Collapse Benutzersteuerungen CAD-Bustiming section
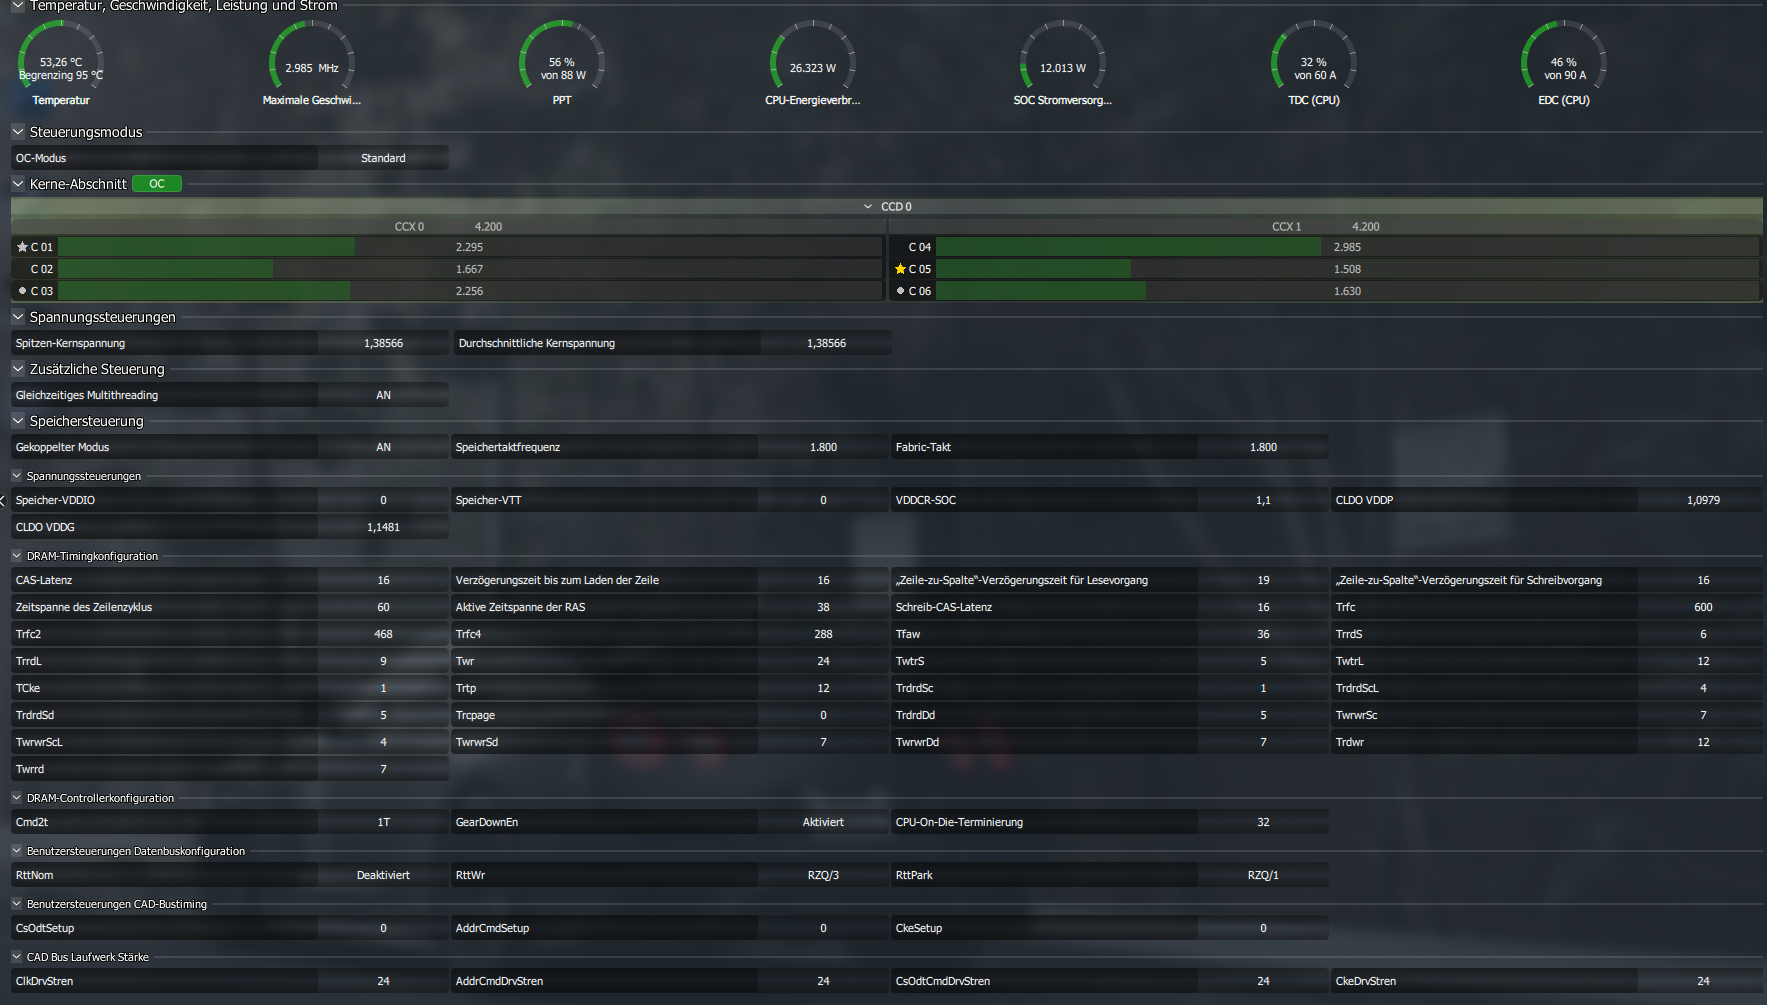Image resolution: width=1767 pixels, height=1005 pixels. coord(17,903)
